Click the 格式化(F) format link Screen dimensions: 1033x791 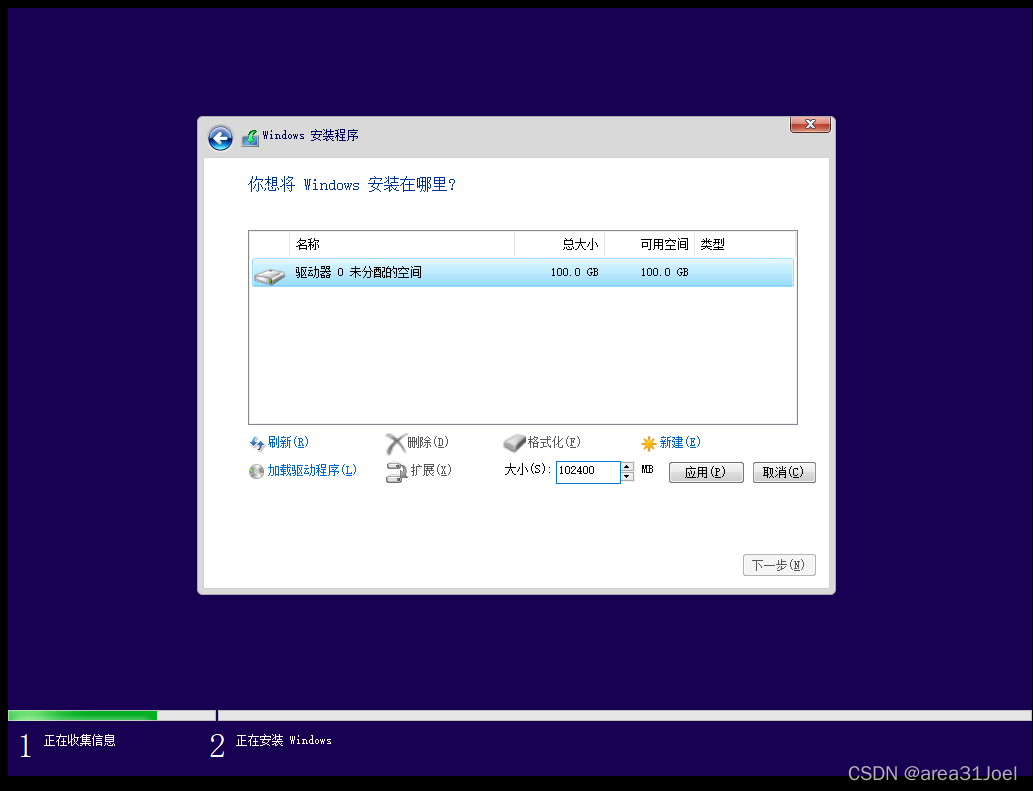(554, 442)
